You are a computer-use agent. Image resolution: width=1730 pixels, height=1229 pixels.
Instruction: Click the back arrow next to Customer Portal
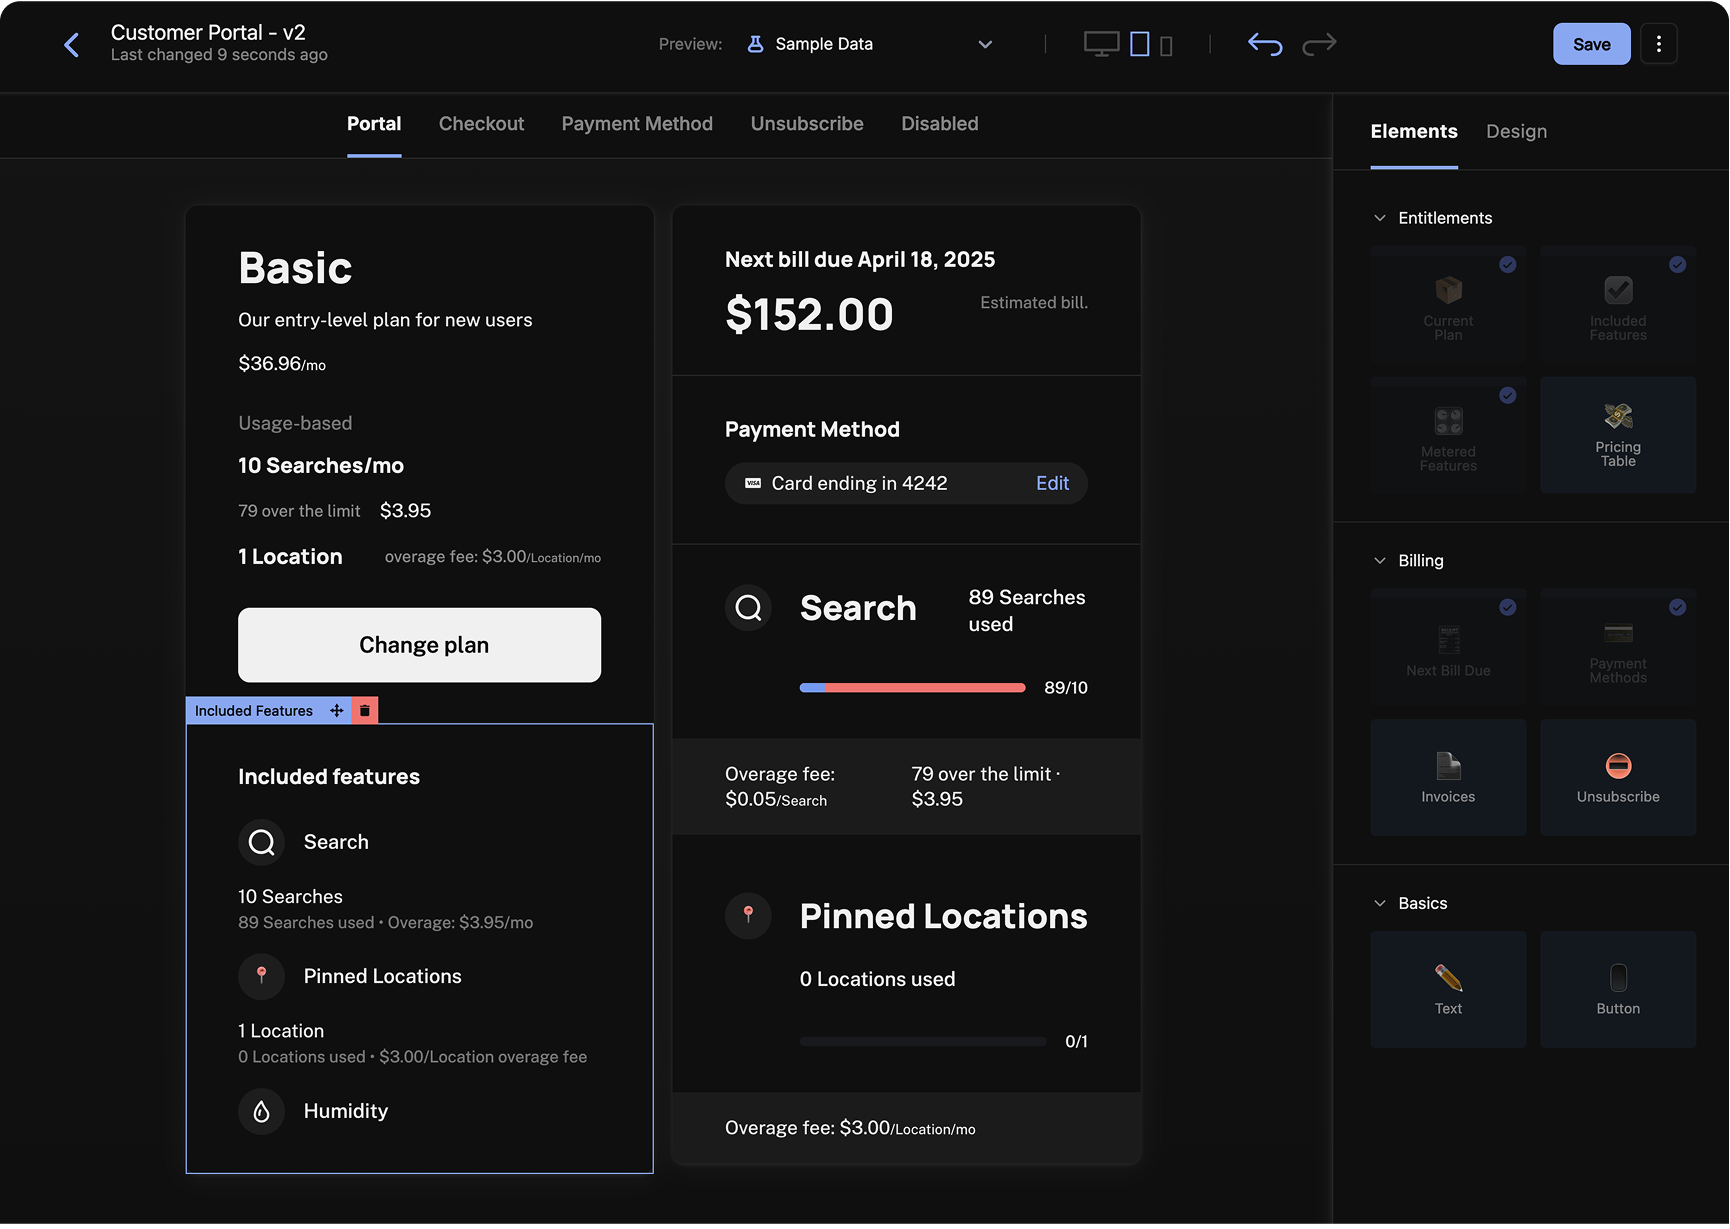tap(71, 44)
